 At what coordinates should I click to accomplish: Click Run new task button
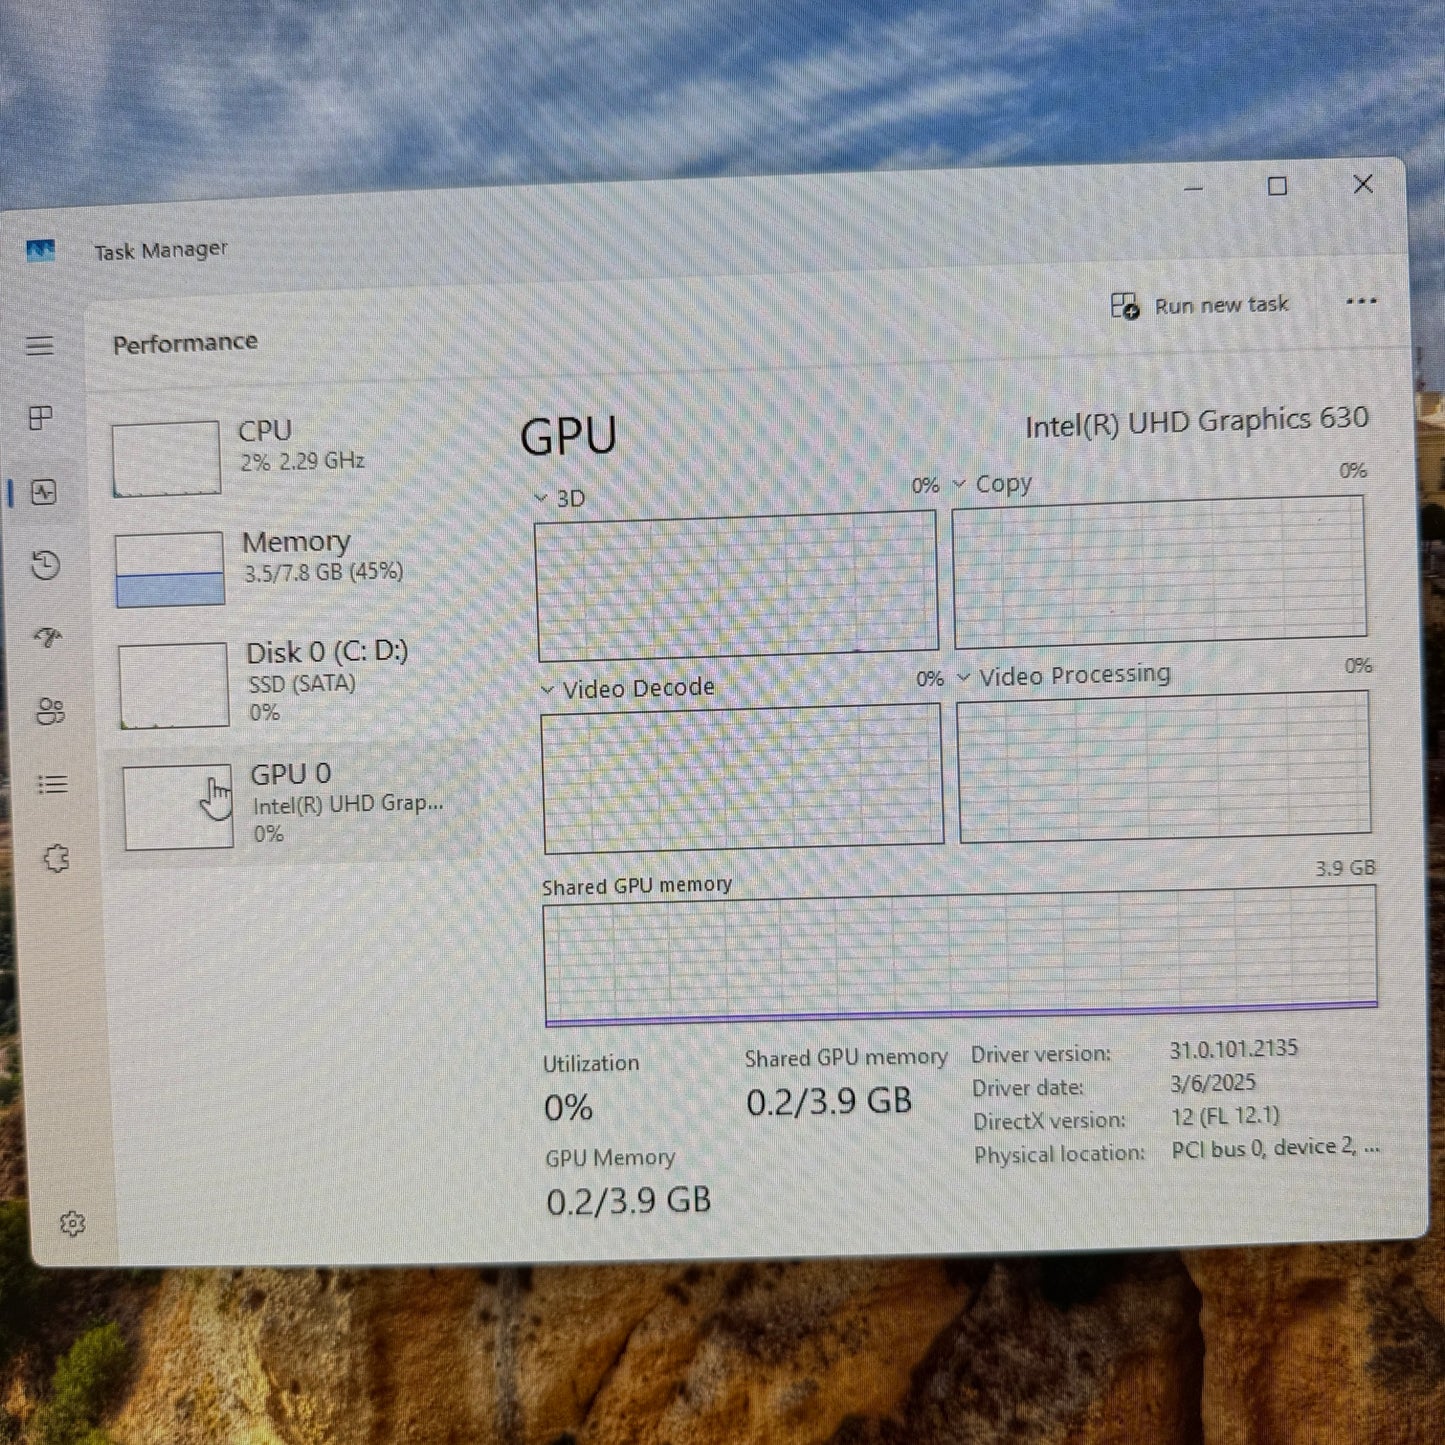[1200, 305]
